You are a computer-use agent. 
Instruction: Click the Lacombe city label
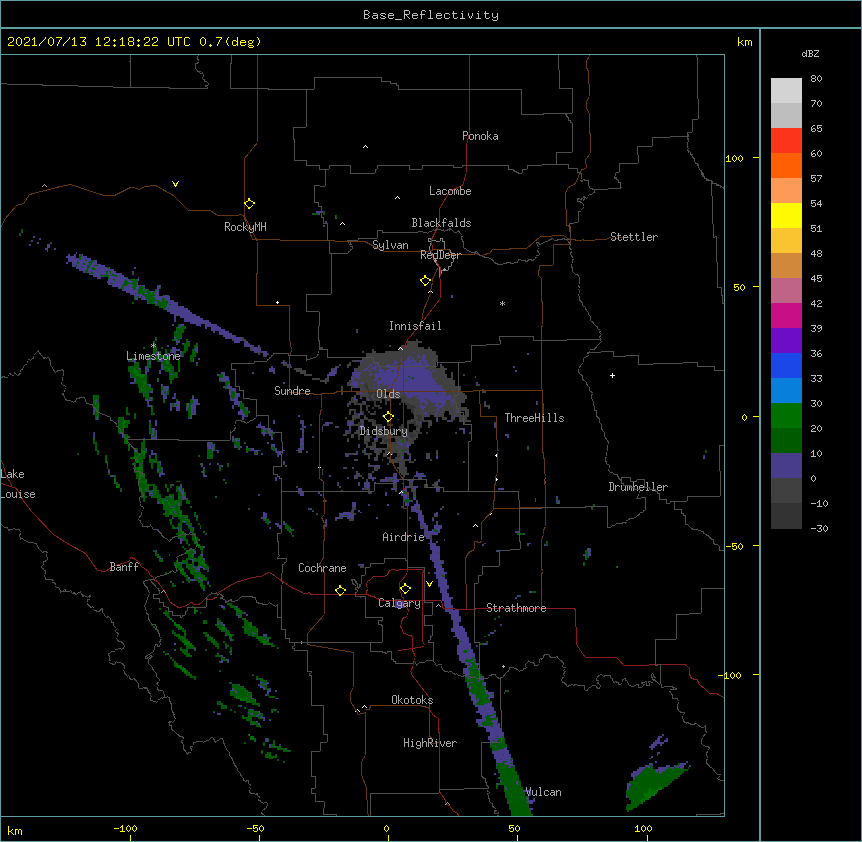click(x=450, y=191)
